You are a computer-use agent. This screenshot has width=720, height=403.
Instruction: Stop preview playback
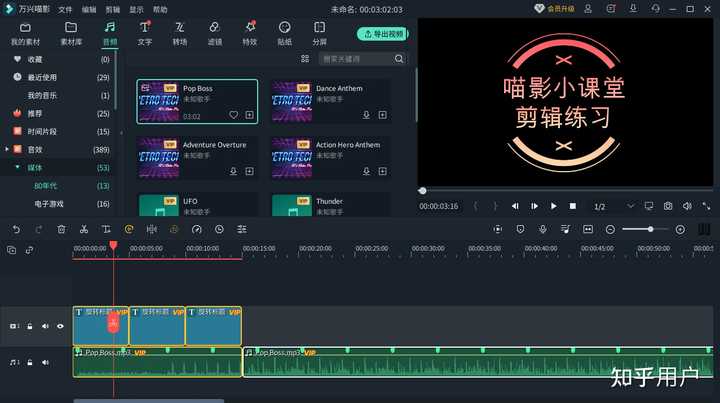pyautogui.click(x=573, y=206)
